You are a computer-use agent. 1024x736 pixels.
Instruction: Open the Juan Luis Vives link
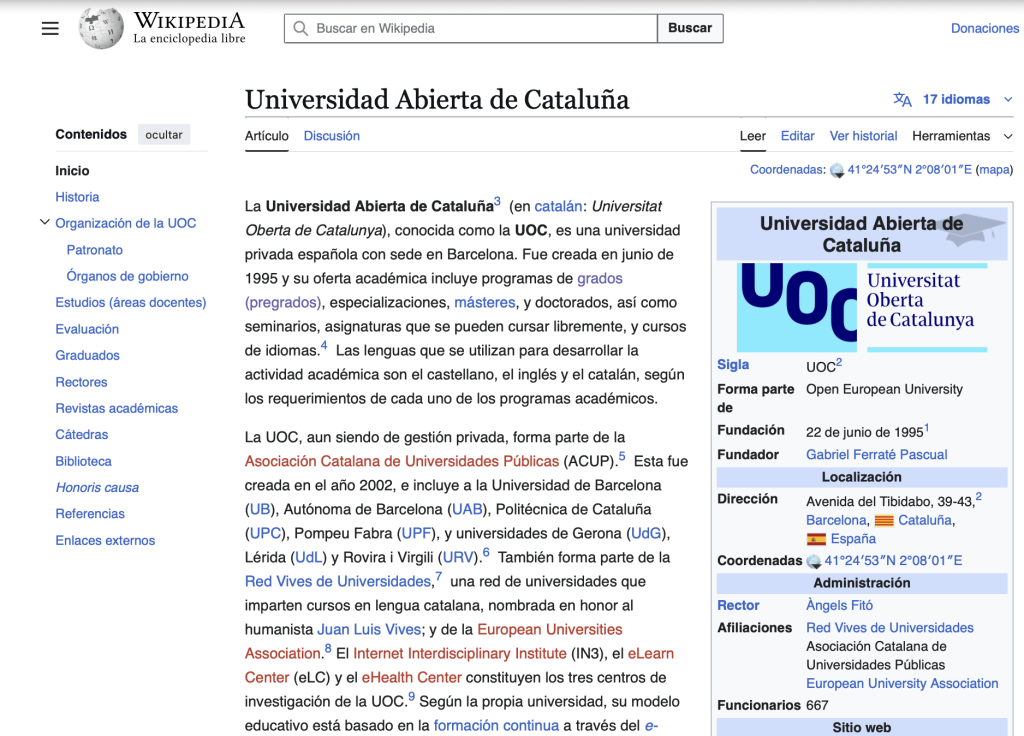(x=369, y=630)
